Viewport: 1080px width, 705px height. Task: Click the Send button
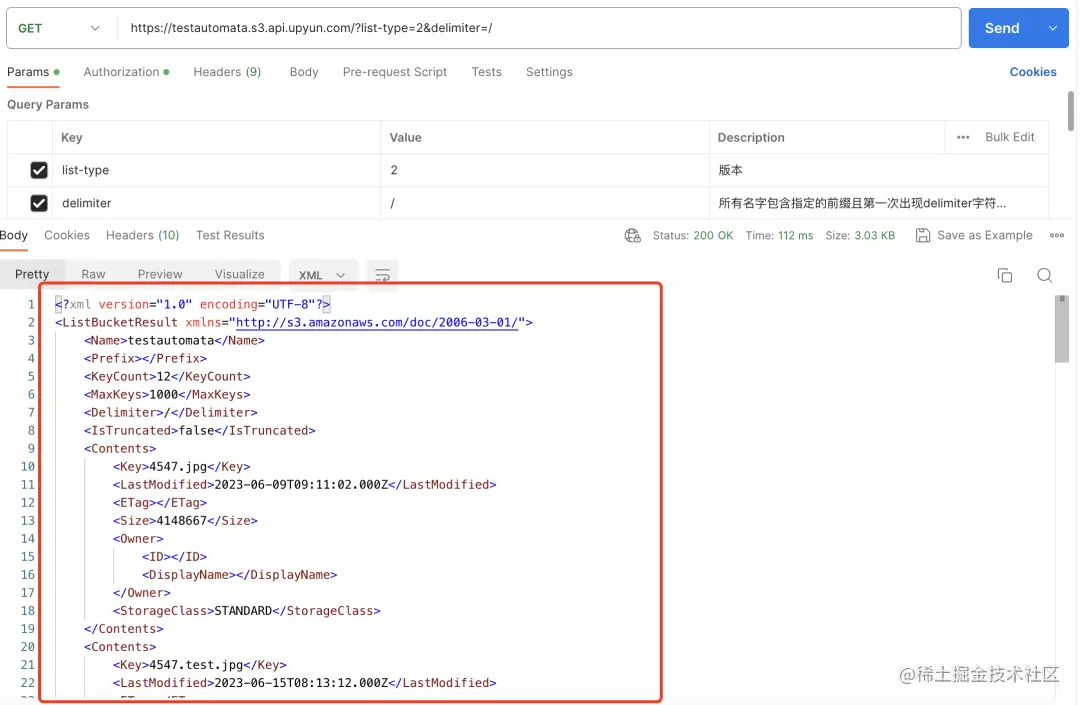[x=1001, y=28]
